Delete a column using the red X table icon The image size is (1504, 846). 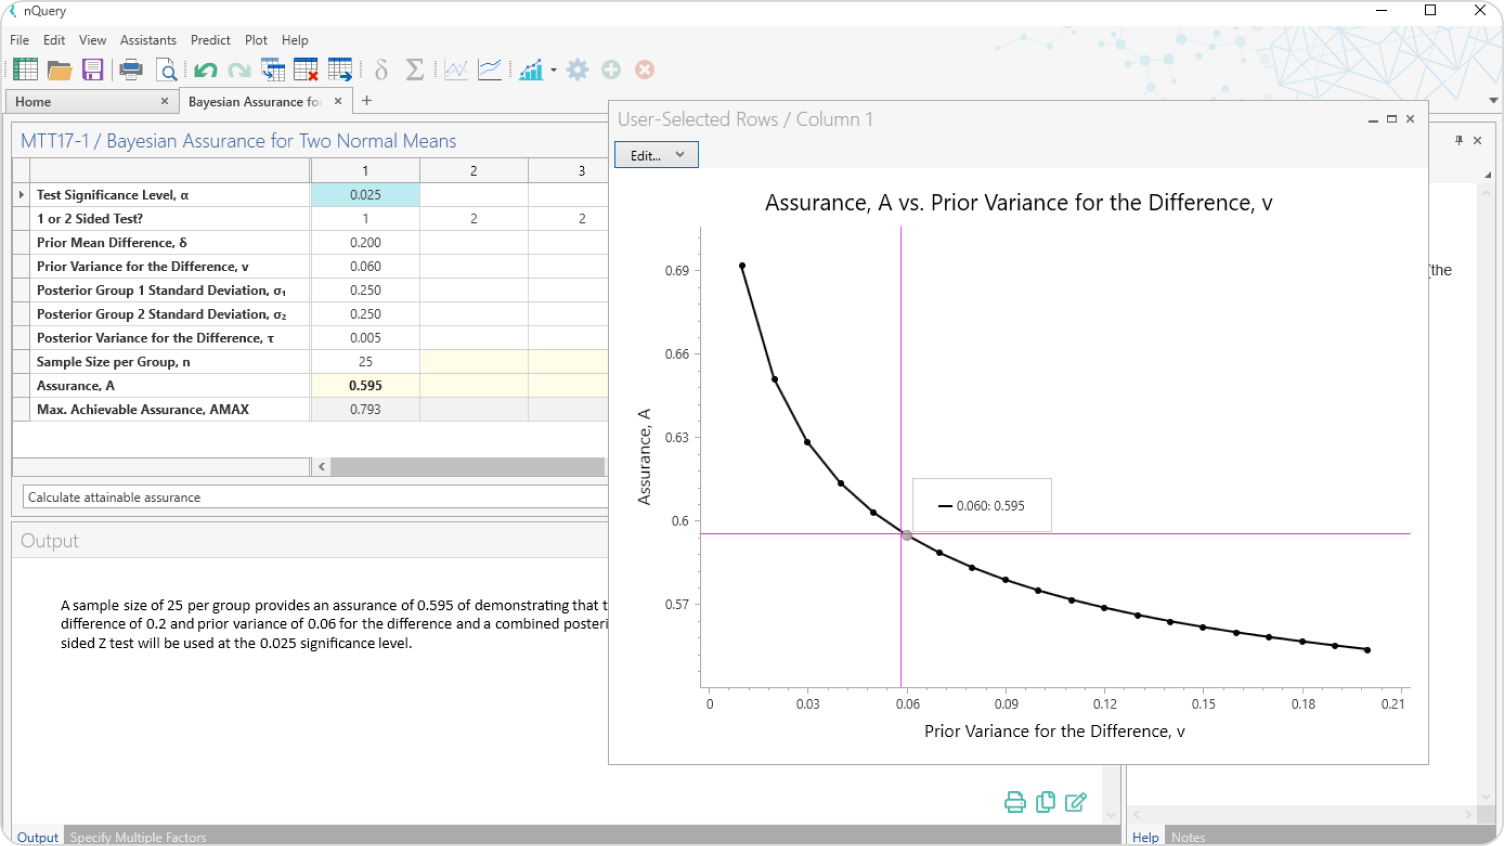[305, 69]
